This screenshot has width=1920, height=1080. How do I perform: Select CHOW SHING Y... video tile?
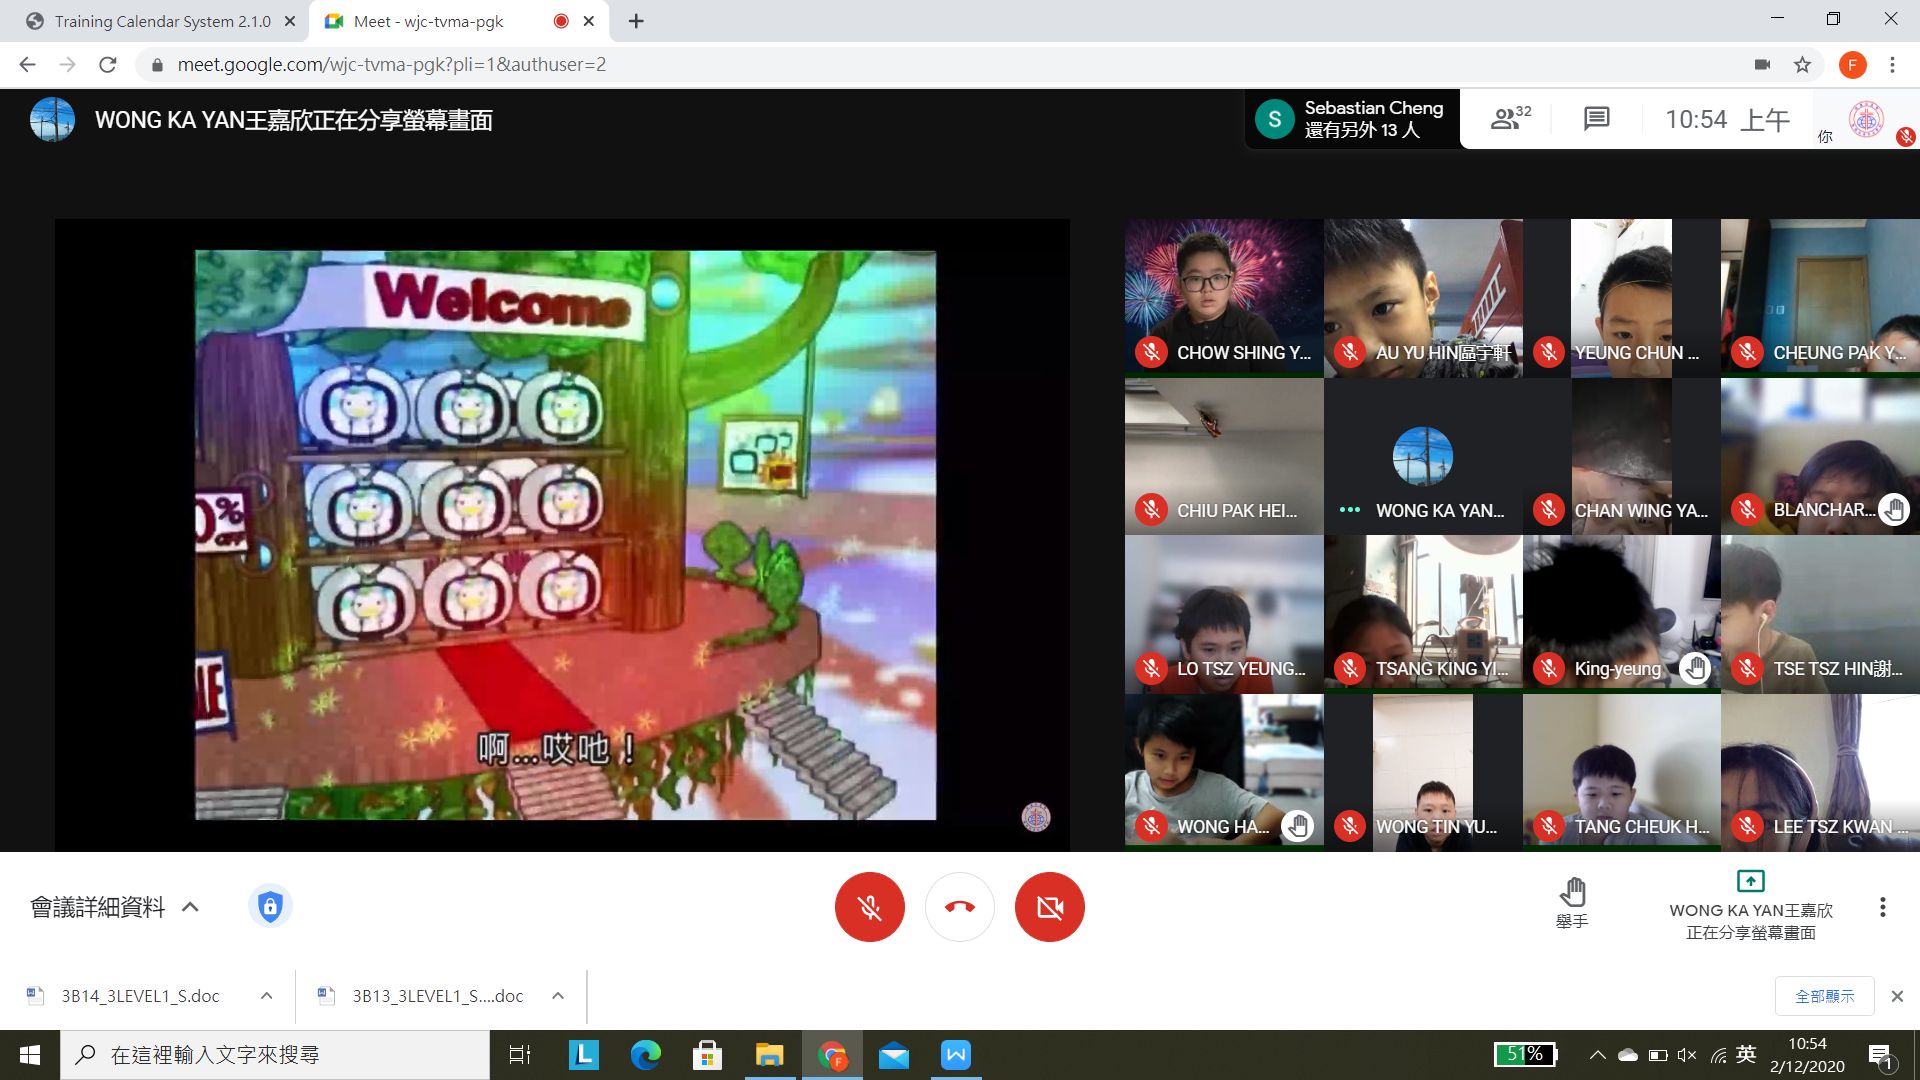pyautogui.click(x=1224, y=298)
